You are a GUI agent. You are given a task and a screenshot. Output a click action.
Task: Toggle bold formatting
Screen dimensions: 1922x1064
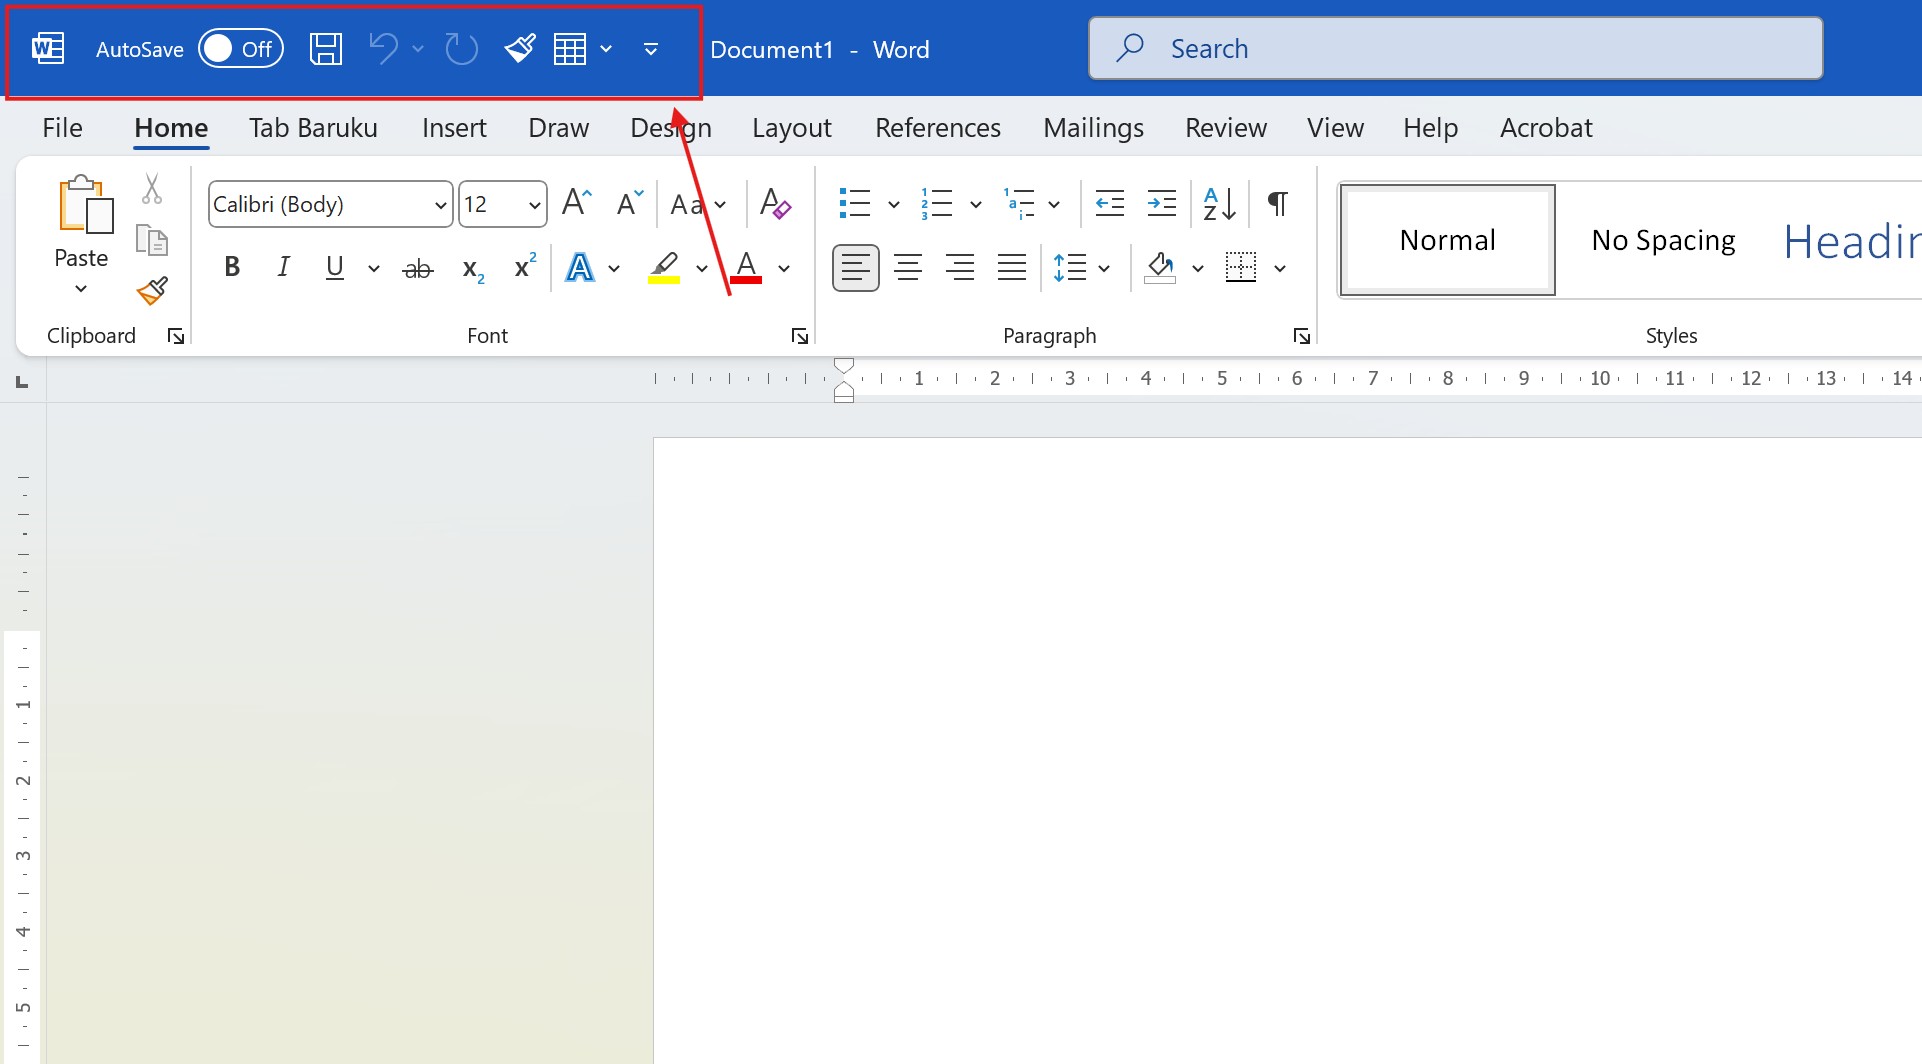point(232,268)
